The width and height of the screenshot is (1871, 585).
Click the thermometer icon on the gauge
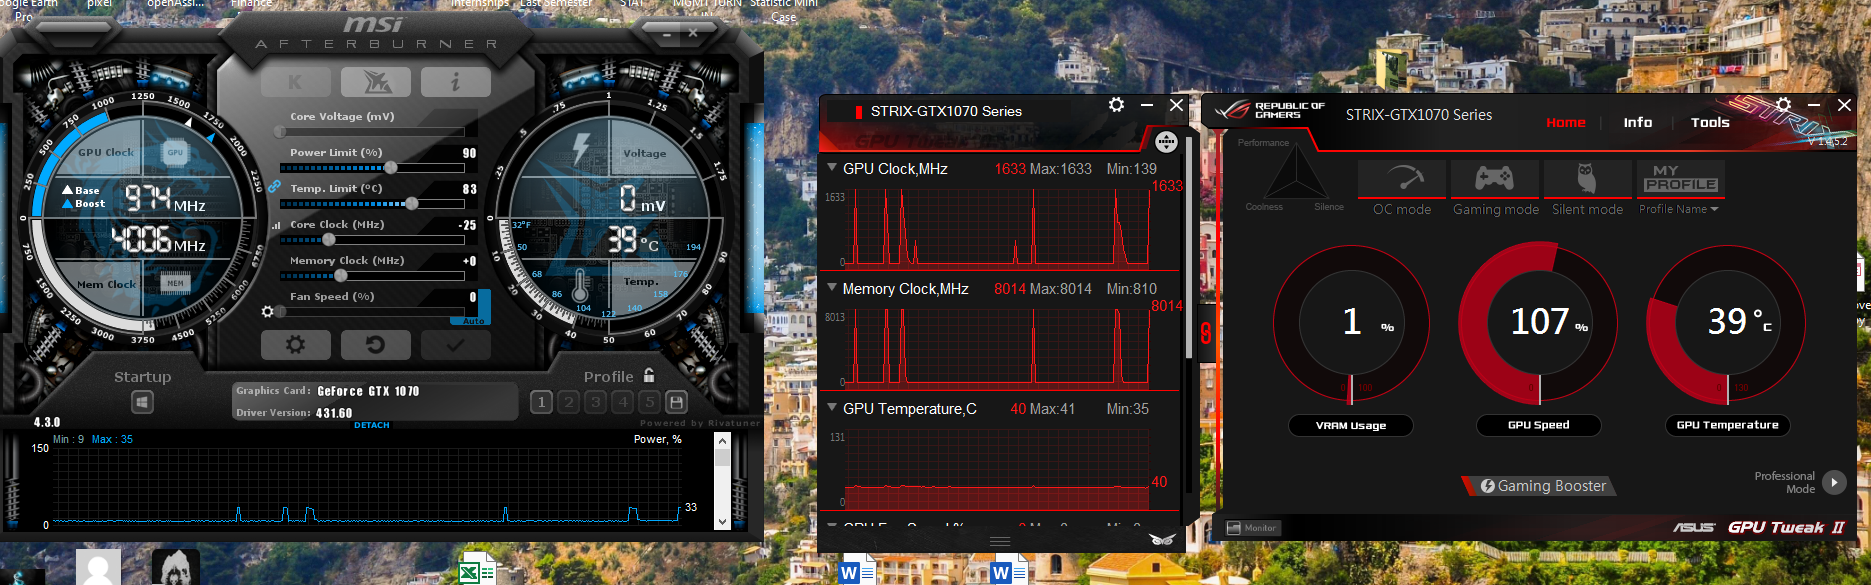coord(580,286)
